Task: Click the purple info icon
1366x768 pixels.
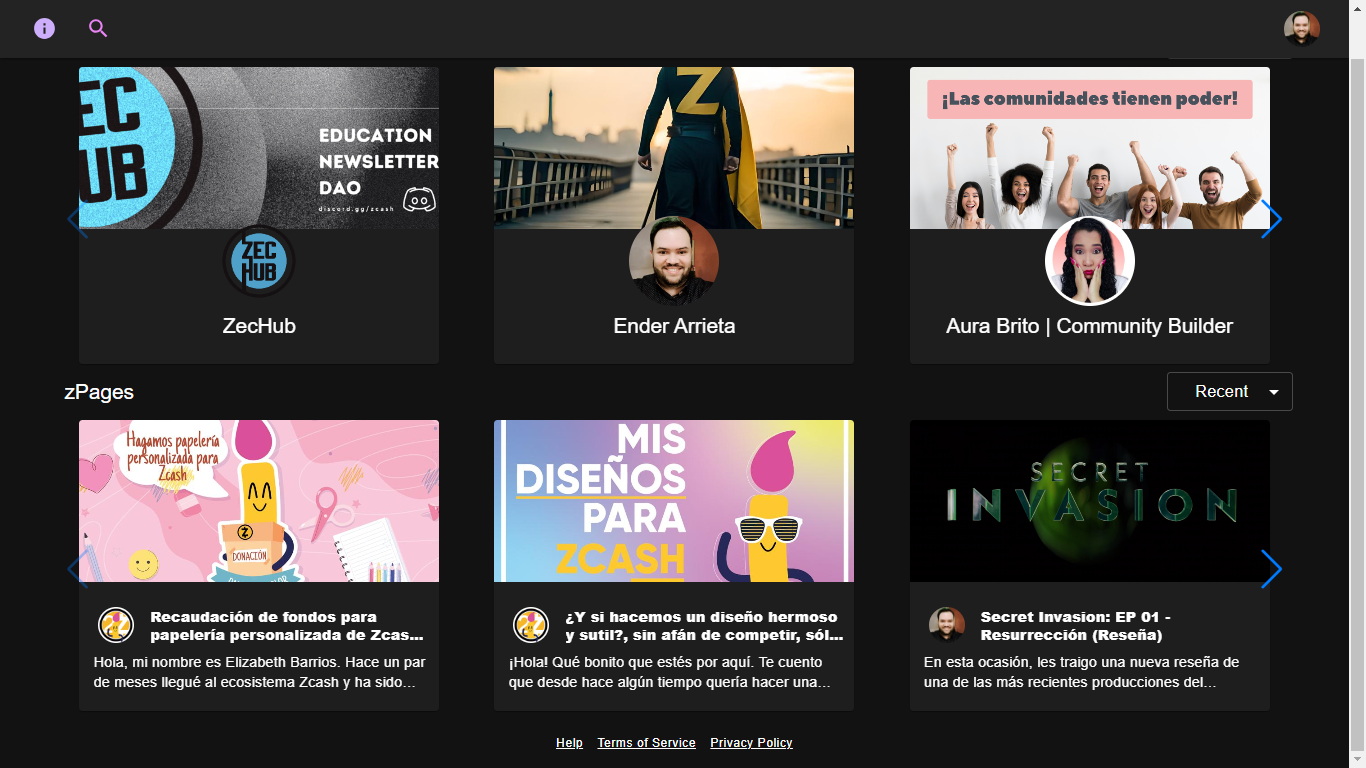Action: (44, 28)
